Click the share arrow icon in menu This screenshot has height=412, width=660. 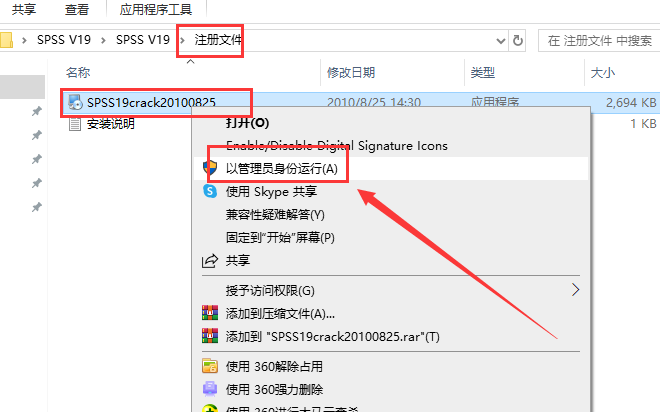click(x=210, y=261)
